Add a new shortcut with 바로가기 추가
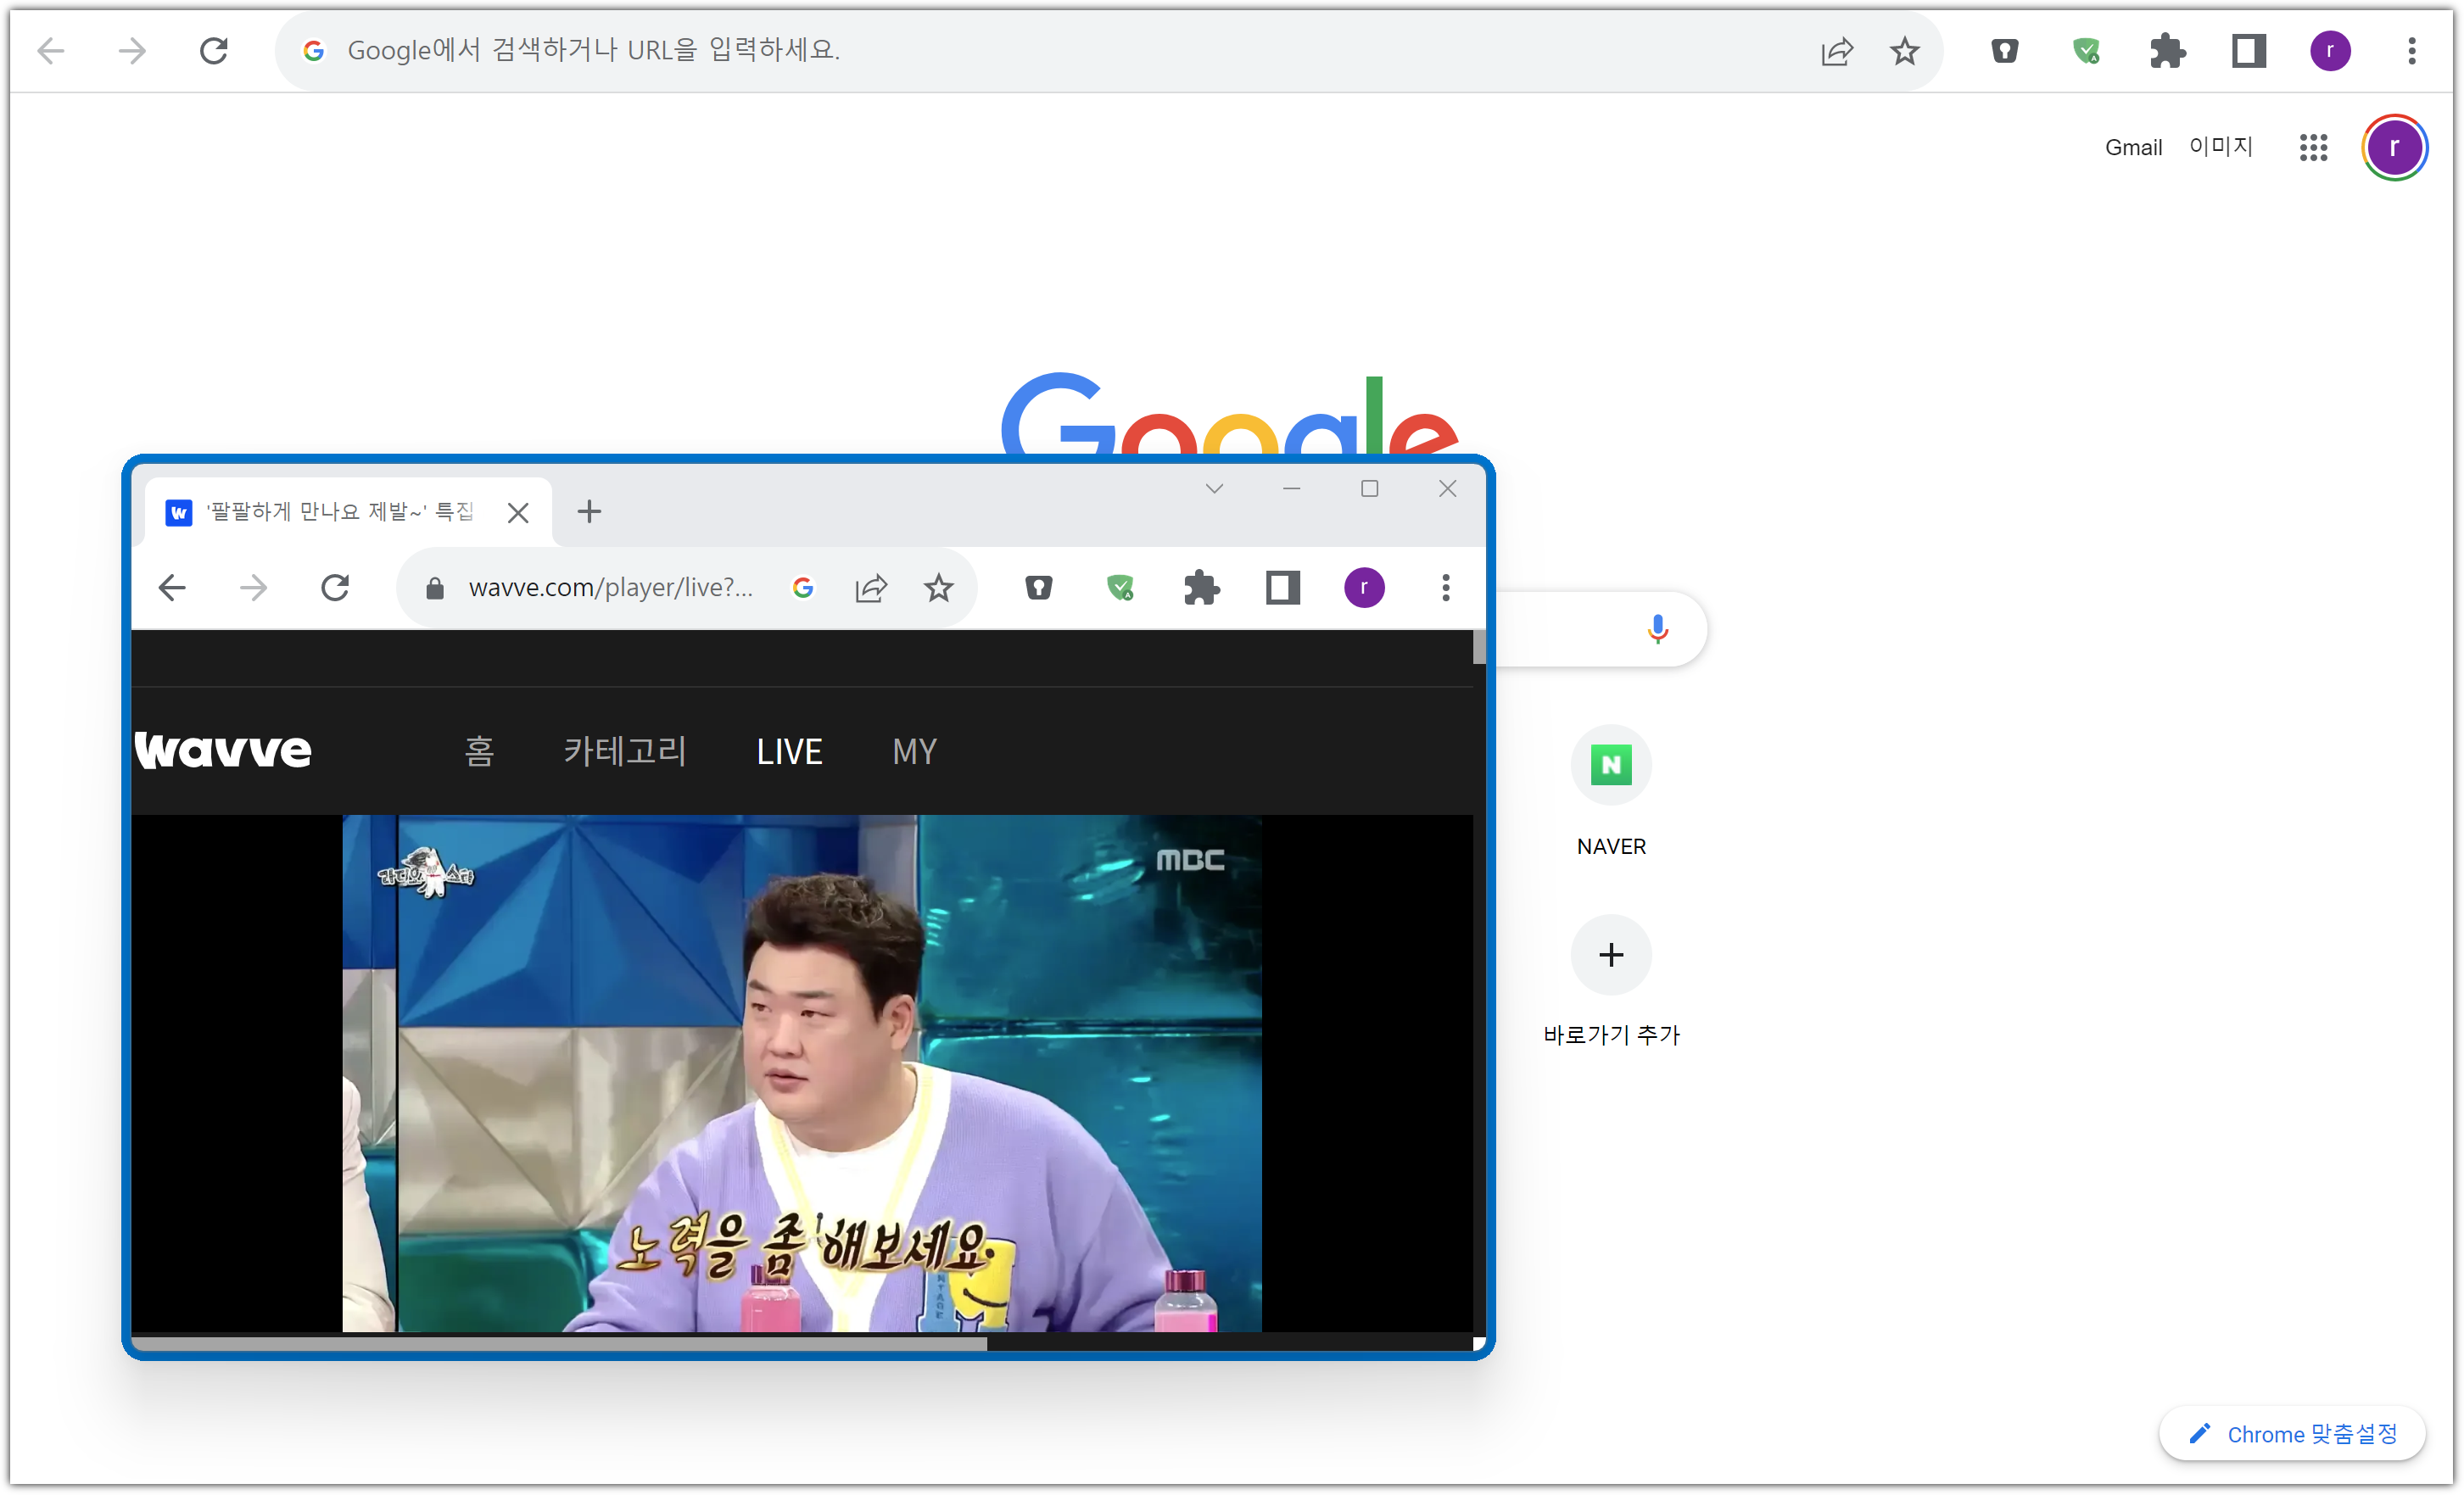Viewport: 2464px width, 1495px height. (x=1610, y=955)
